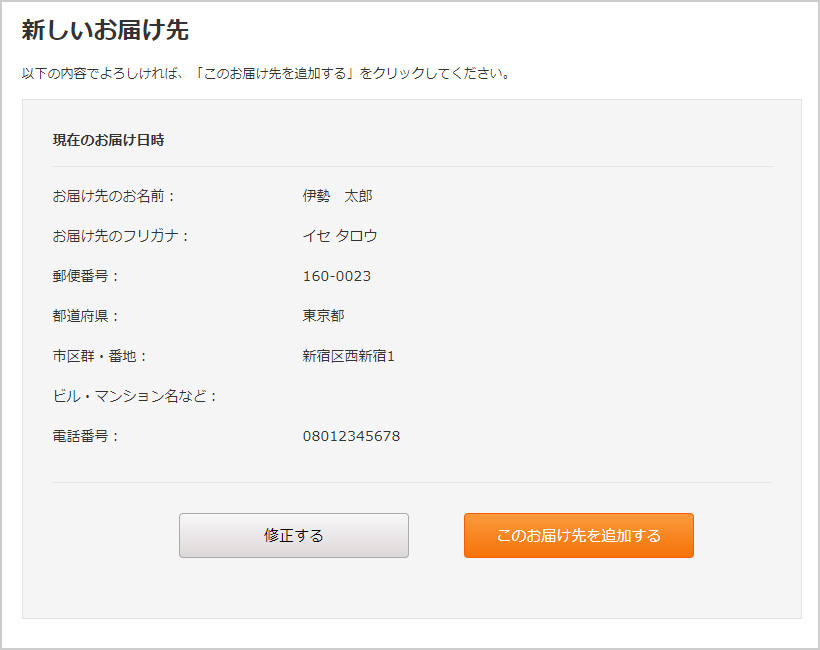Click the recipient name 伊勢 太郎
The height and width of the screenshot is (650, 820).
(x=337, y=196)
